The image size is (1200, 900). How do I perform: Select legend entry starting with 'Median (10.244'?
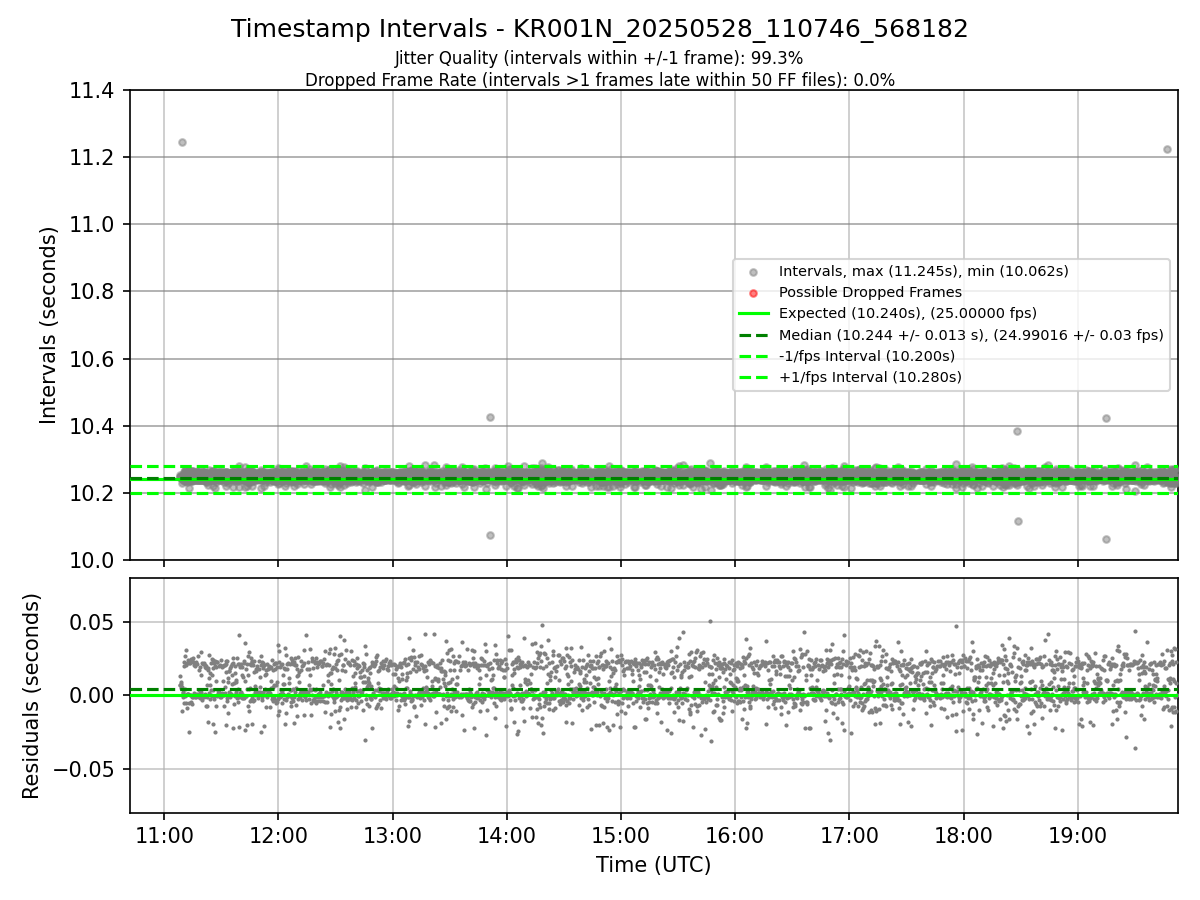[x=971, y=335]
